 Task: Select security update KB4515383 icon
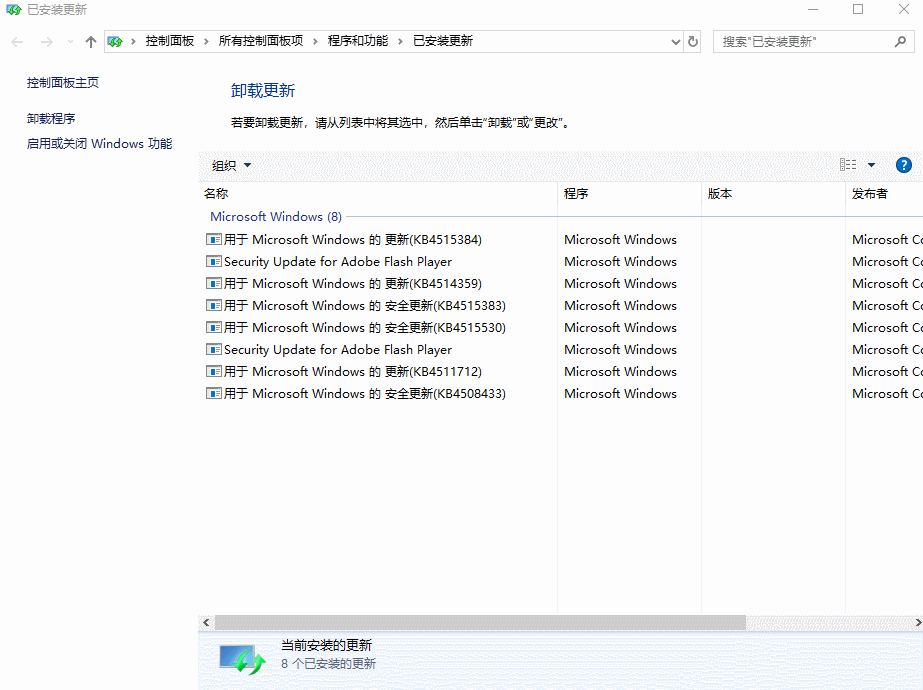tap(214, 306)
